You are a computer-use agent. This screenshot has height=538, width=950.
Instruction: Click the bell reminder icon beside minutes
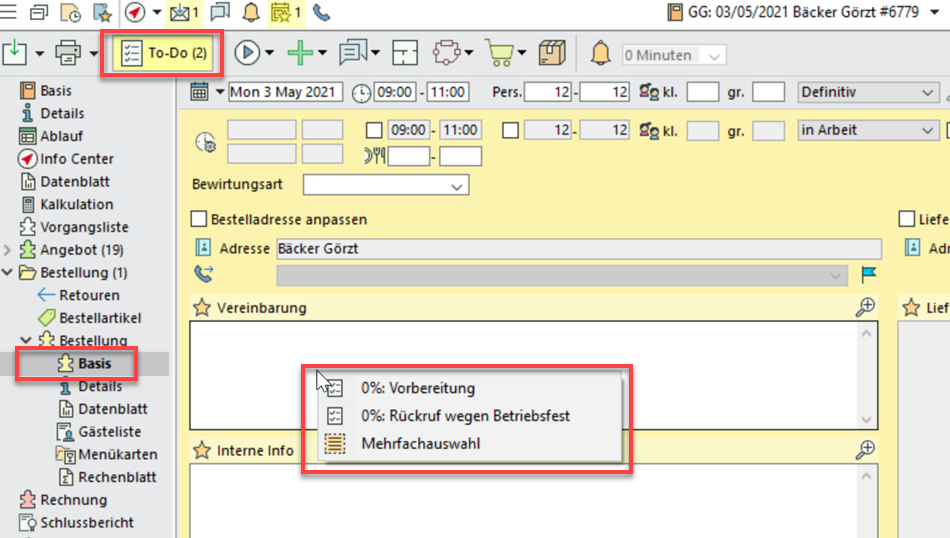[600, 53]
